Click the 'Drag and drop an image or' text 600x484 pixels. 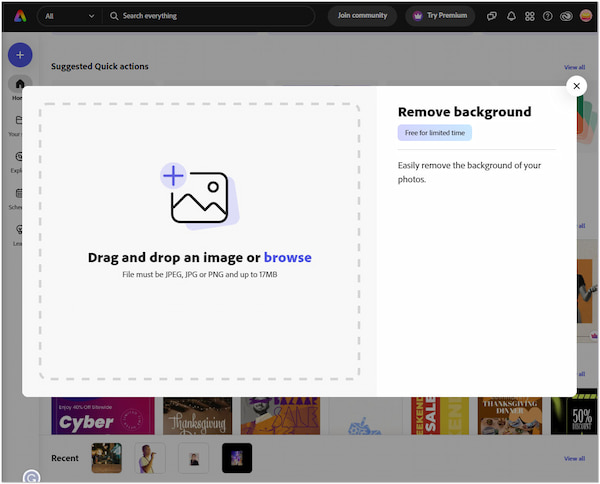tap(174, 257)
